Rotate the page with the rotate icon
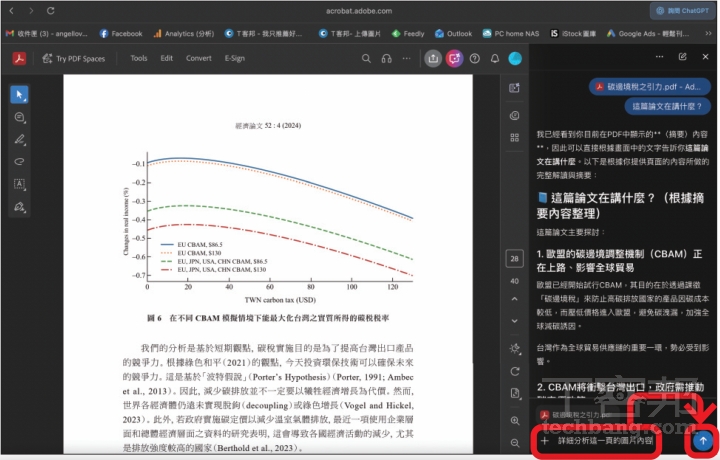This screenshot has width=720, height=460. tap(515, 371)
